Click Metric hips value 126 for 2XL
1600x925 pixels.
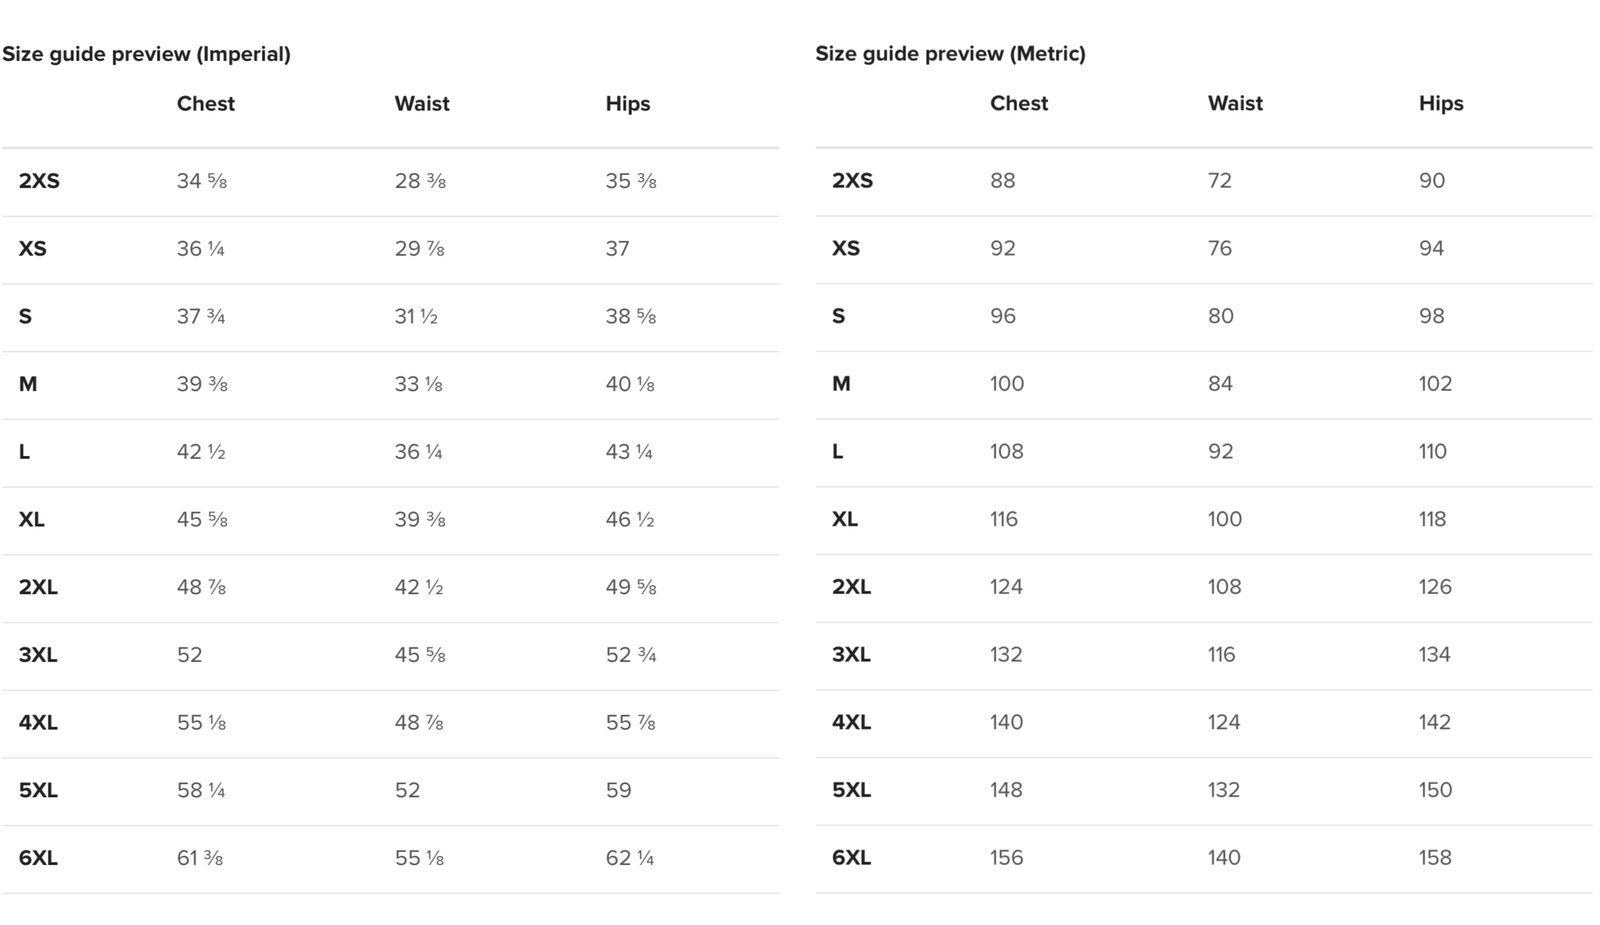(1434, 587)
